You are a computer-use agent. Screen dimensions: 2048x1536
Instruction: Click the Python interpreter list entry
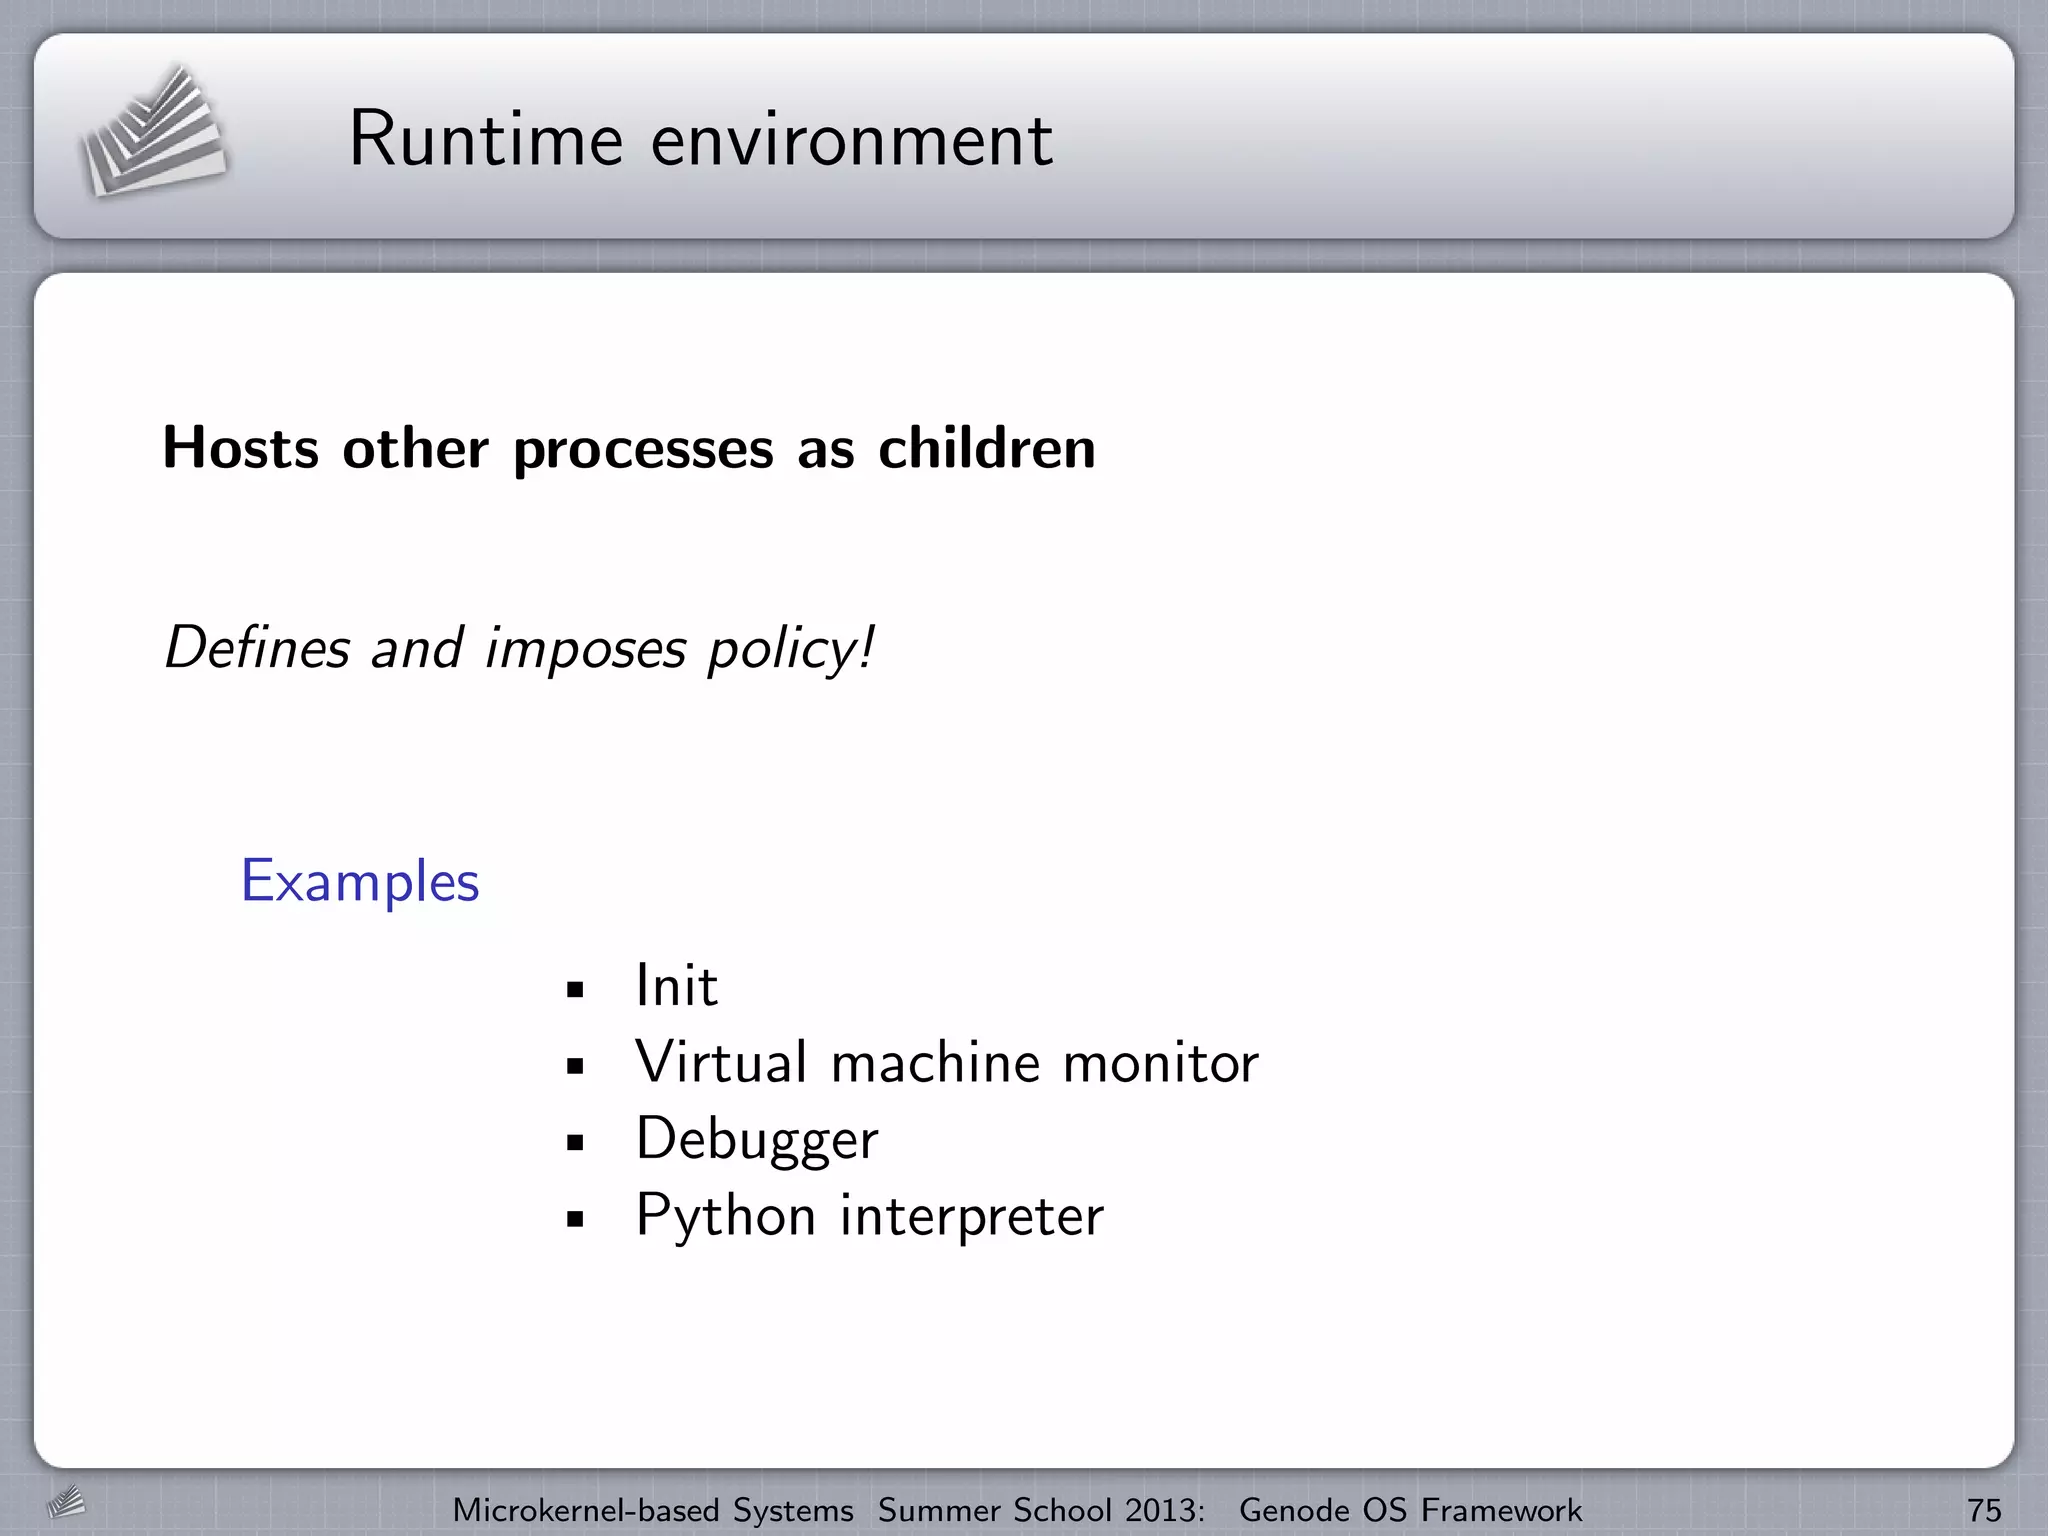(x=869, y=1216)
